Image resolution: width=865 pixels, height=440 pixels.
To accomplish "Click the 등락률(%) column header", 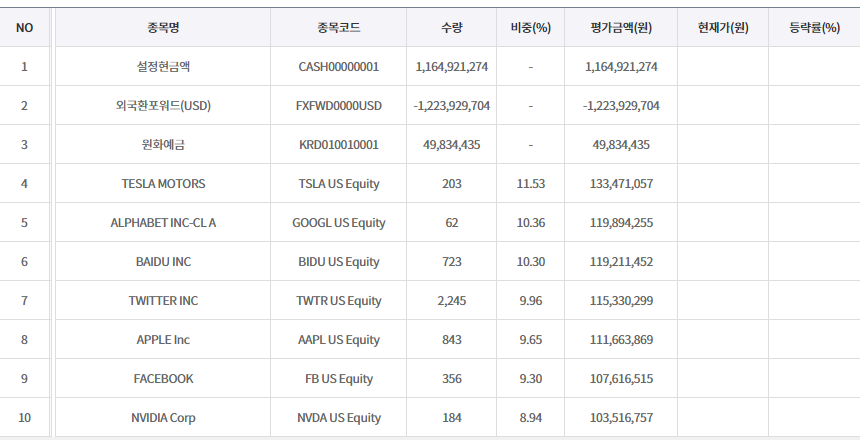I will [814, 28].
